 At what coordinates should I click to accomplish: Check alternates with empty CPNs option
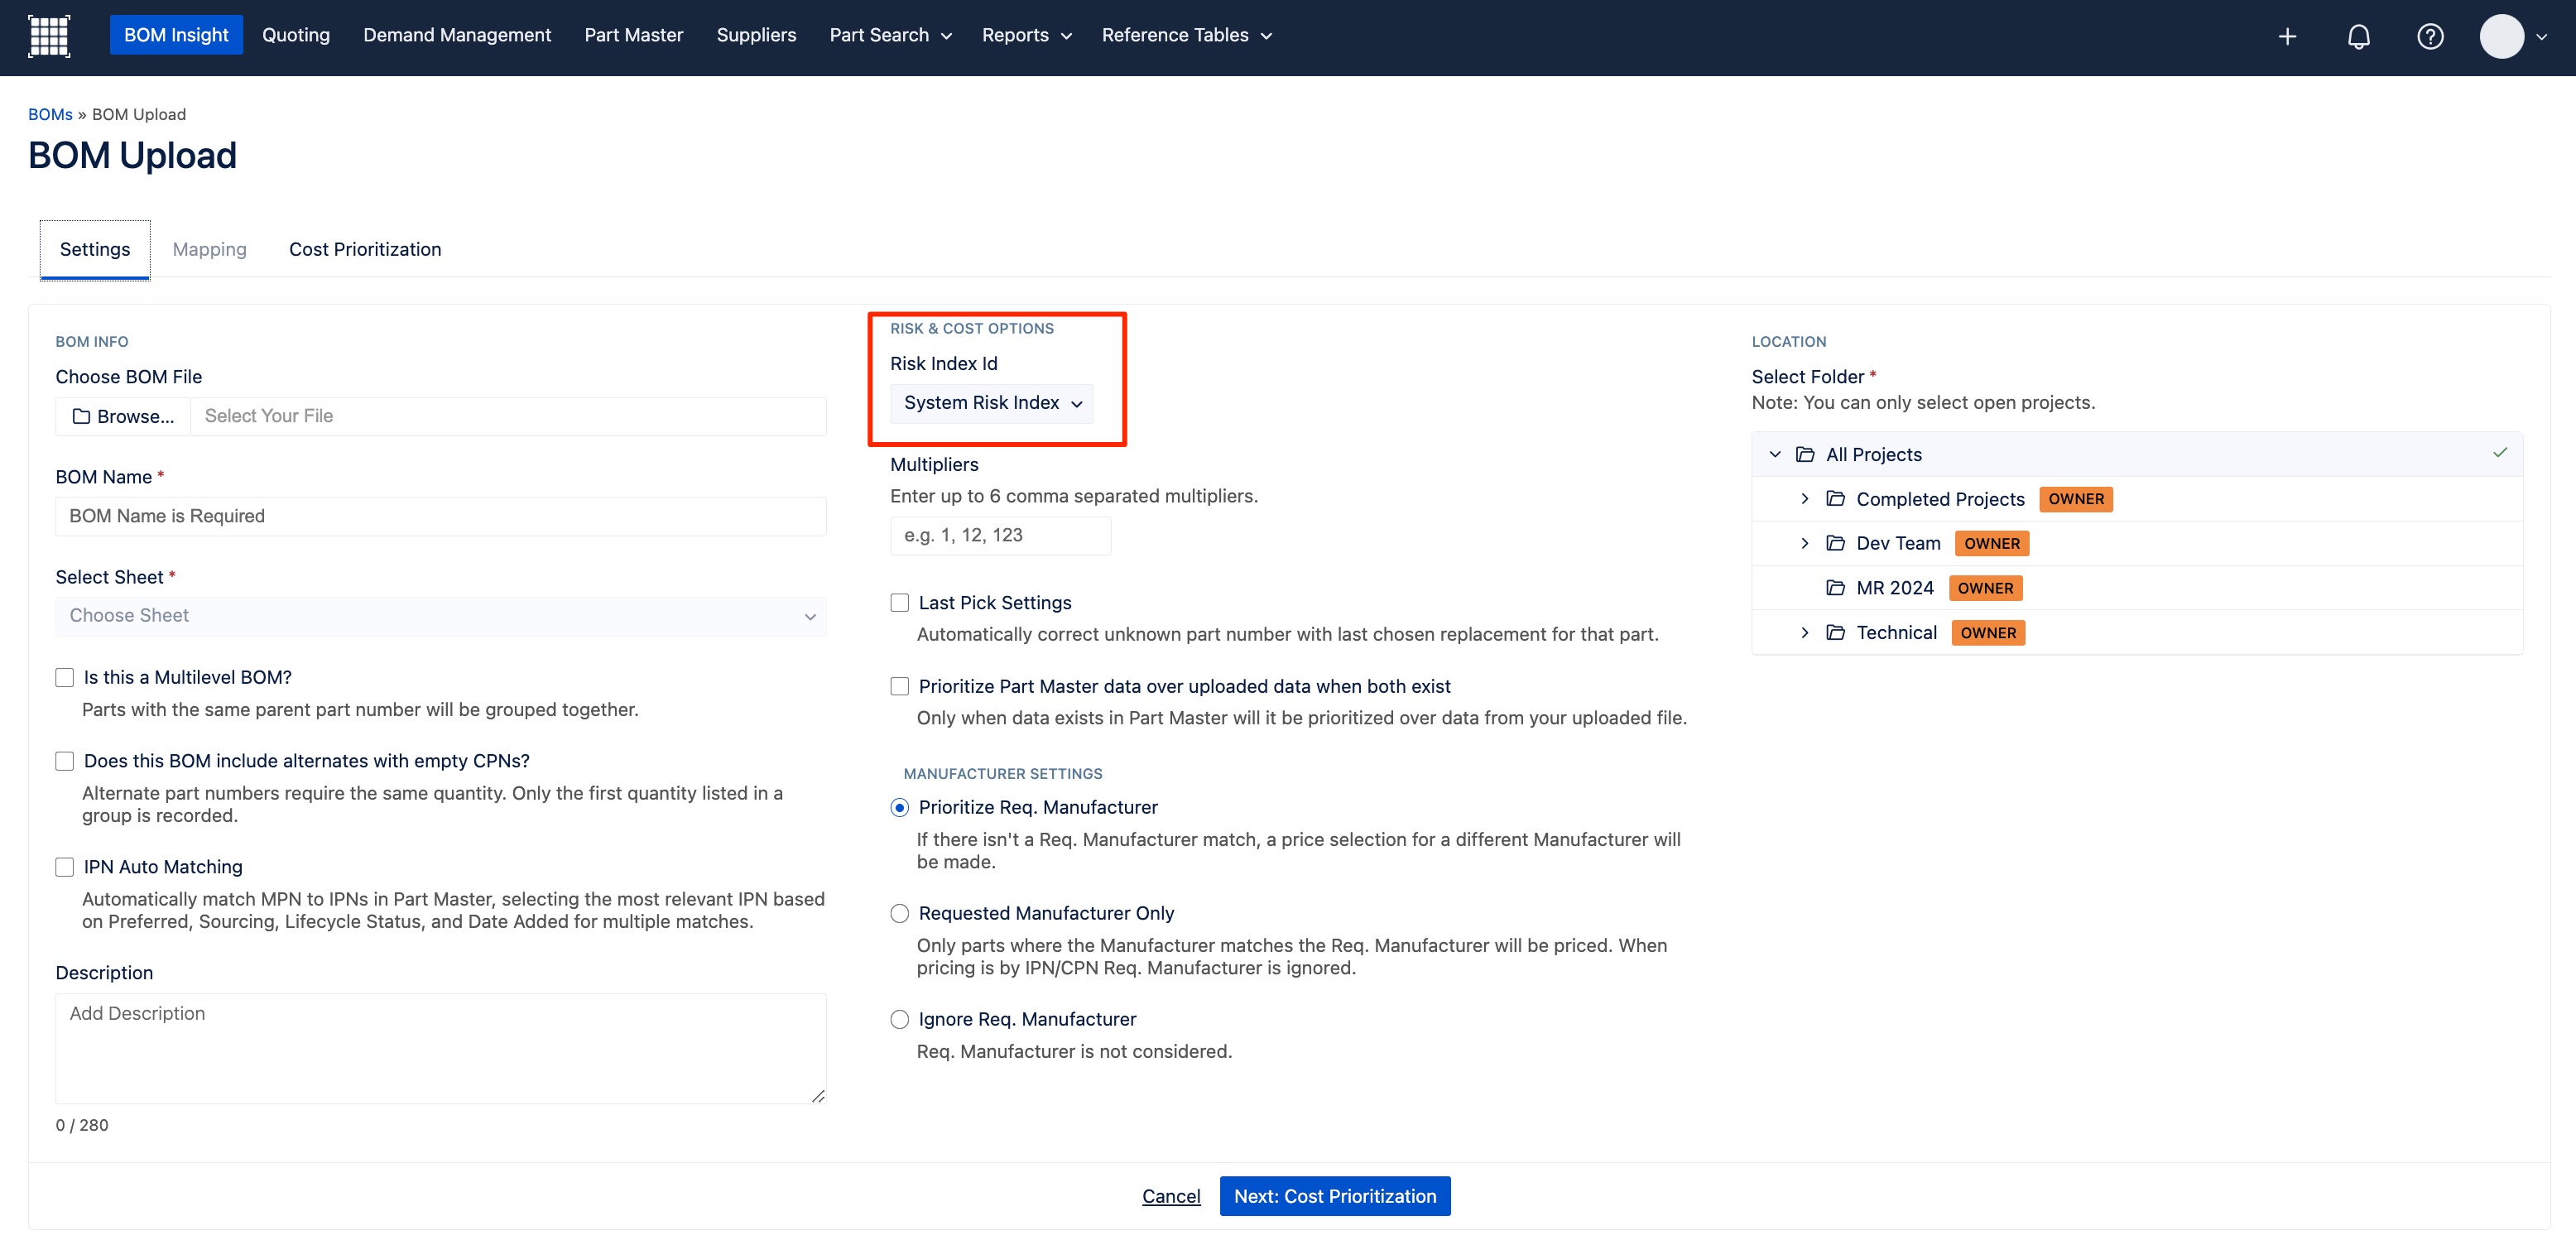[x=65, y=761]
